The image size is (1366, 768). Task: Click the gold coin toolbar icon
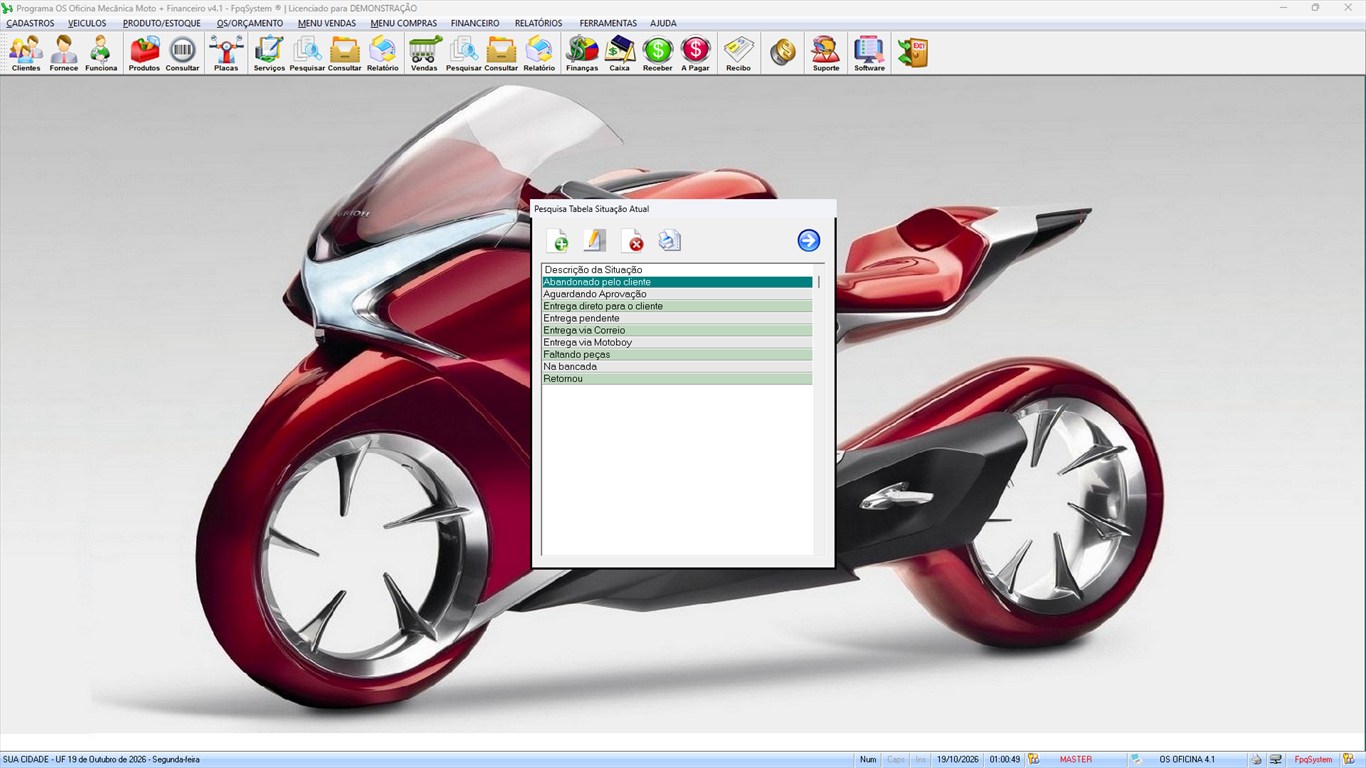click(x=783, y=53)
